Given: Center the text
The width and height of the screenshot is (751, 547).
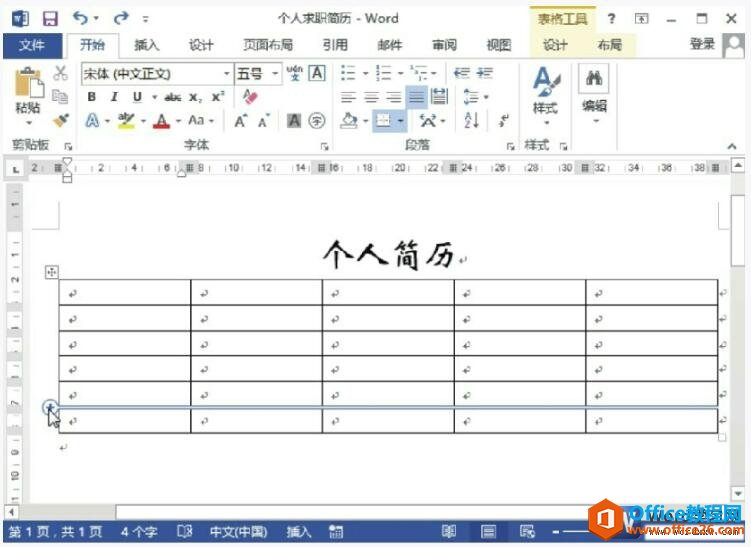Looking at the screenshot, I should pos(371,97).
